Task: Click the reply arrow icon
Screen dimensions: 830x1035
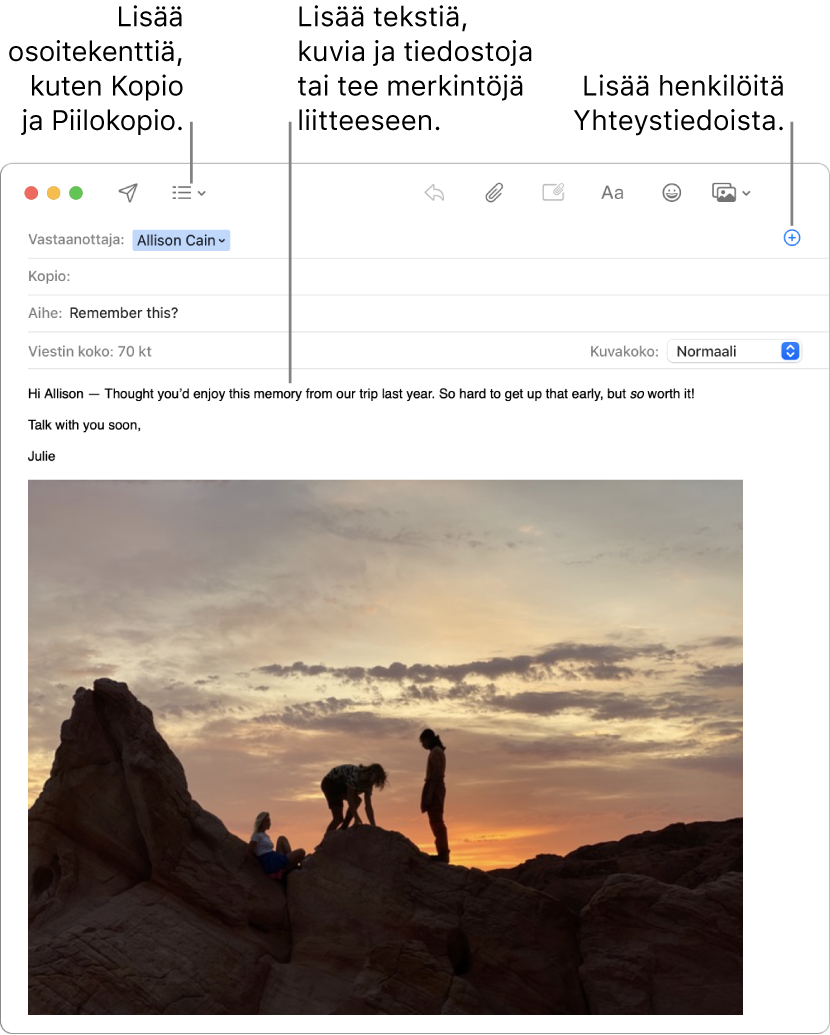Action: 434,193
